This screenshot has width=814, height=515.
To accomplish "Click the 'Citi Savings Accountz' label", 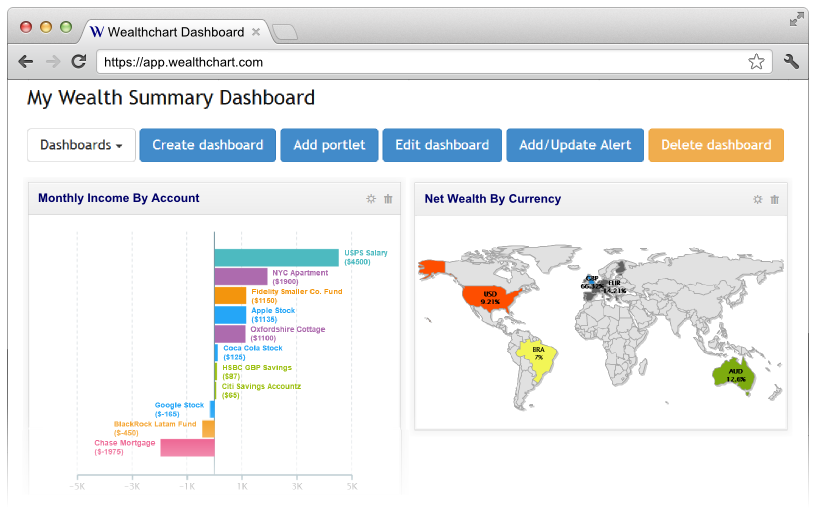I will (261, 386).
